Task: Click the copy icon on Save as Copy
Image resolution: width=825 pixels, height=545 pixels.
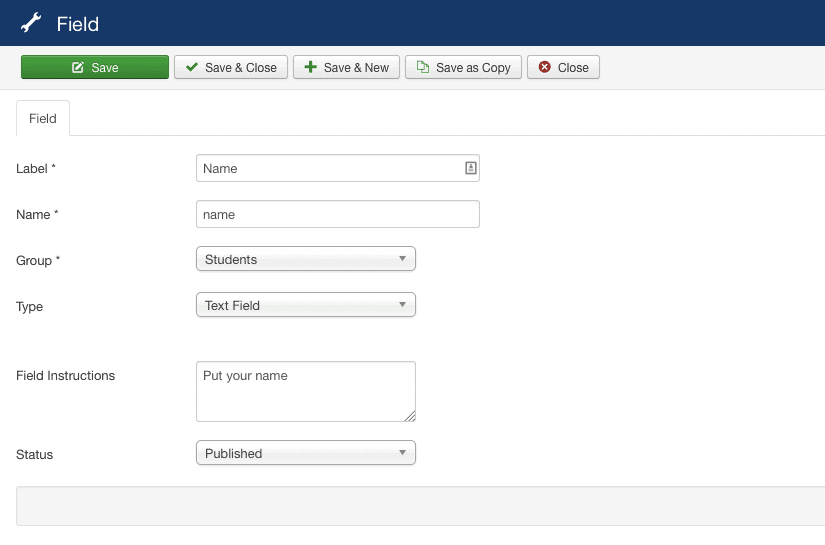Action: 423,68
